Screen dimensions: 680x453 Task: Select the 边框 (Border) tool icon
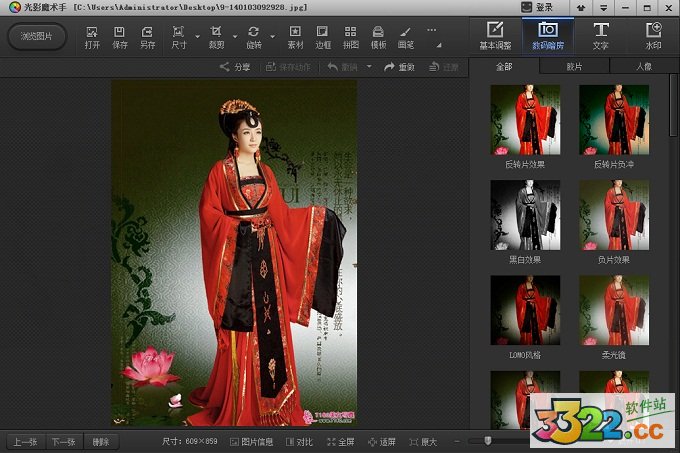tap(323, 37)
